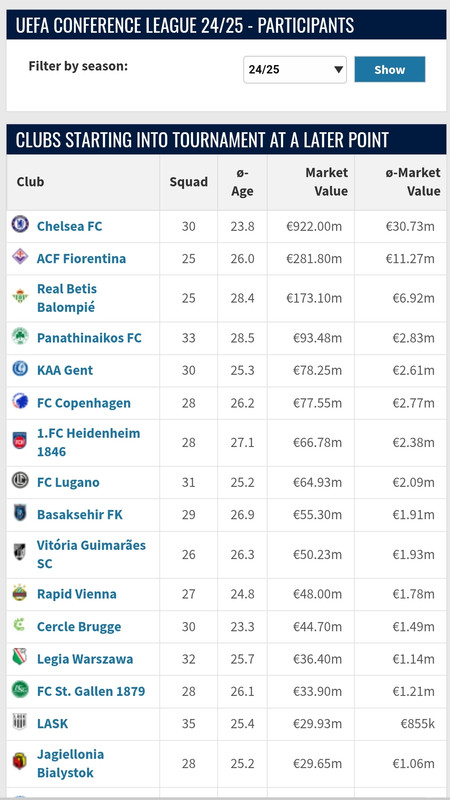Click the KAA Gent crest icon
450x800 pixels.
[x=20, y=368]
